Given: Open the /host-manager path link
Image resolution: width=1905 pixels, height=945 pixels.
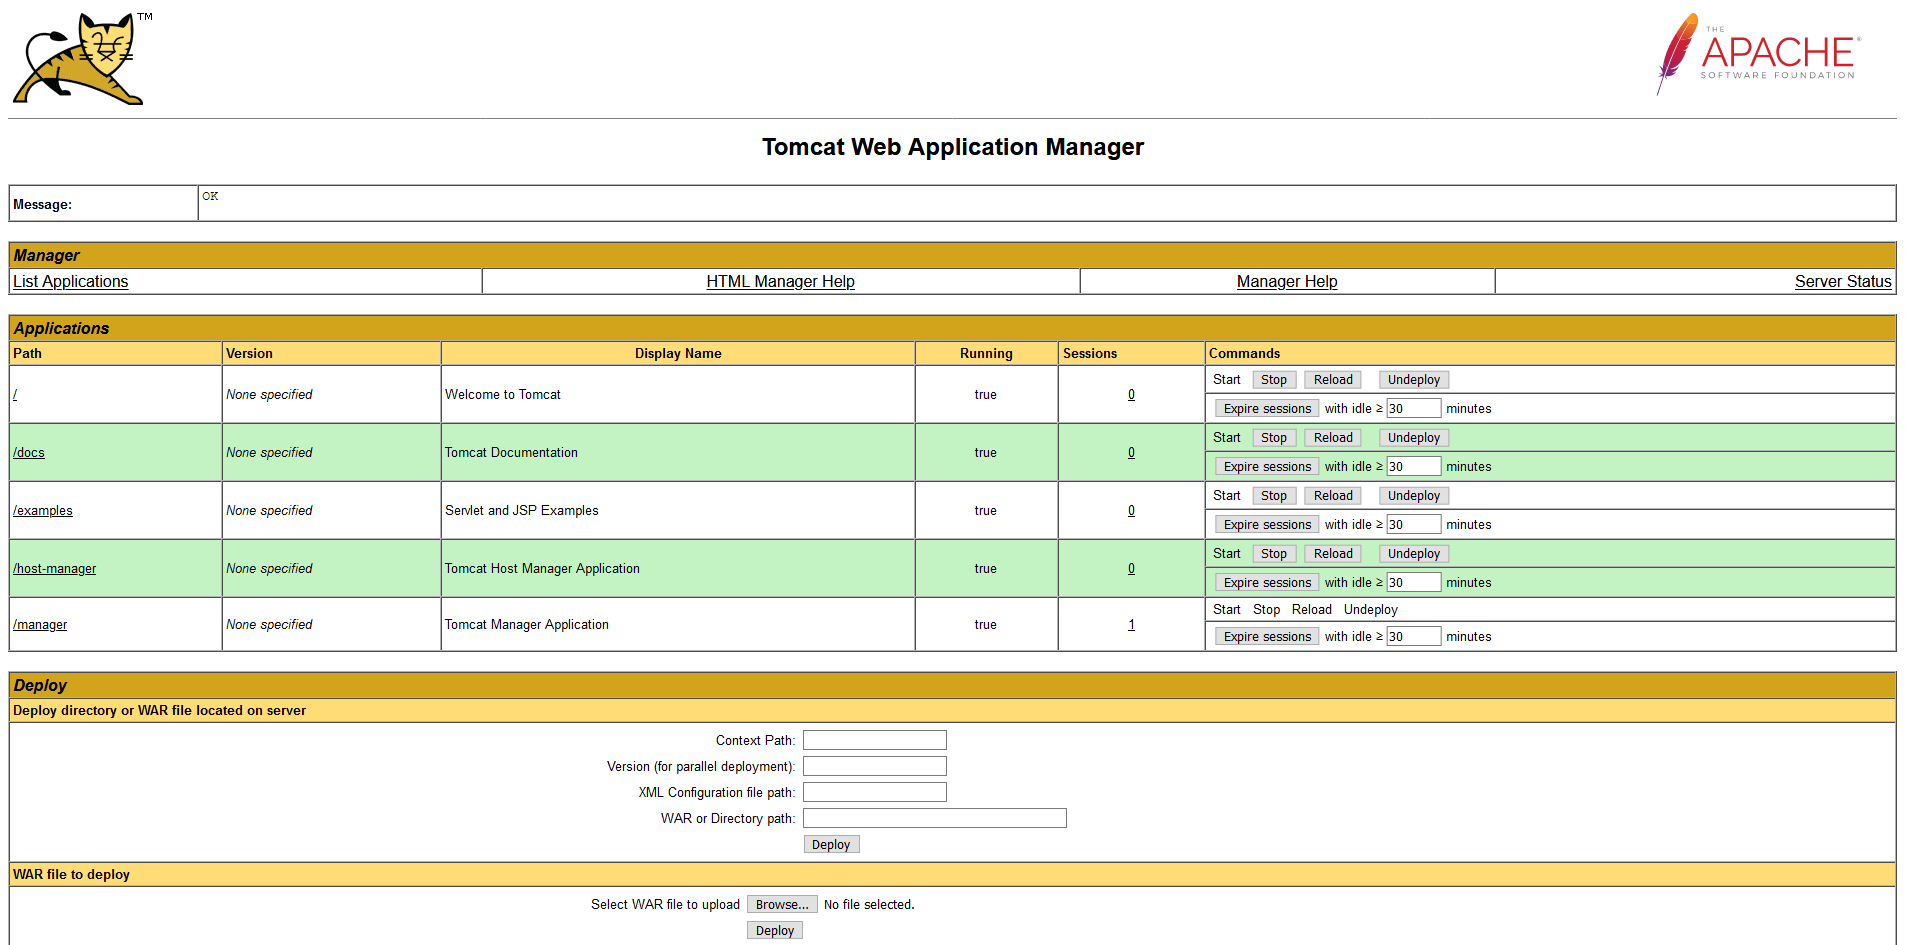Looking at the screenshot, I should 55,569.
